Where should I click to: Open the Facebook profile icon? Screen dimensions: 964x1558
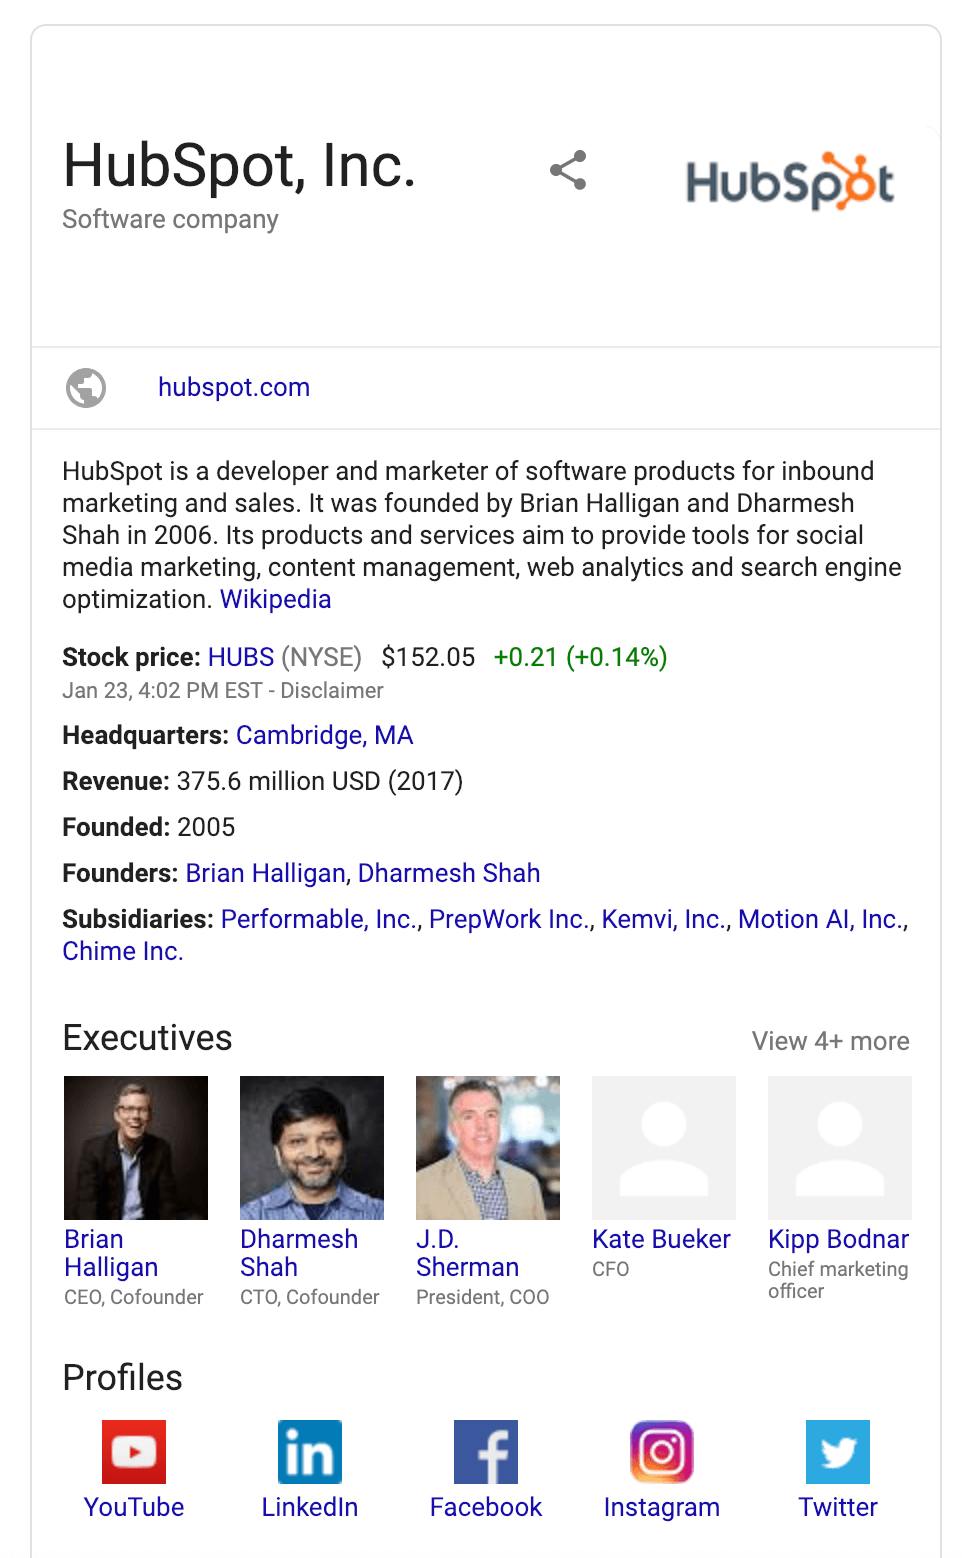coord(486,1452)
